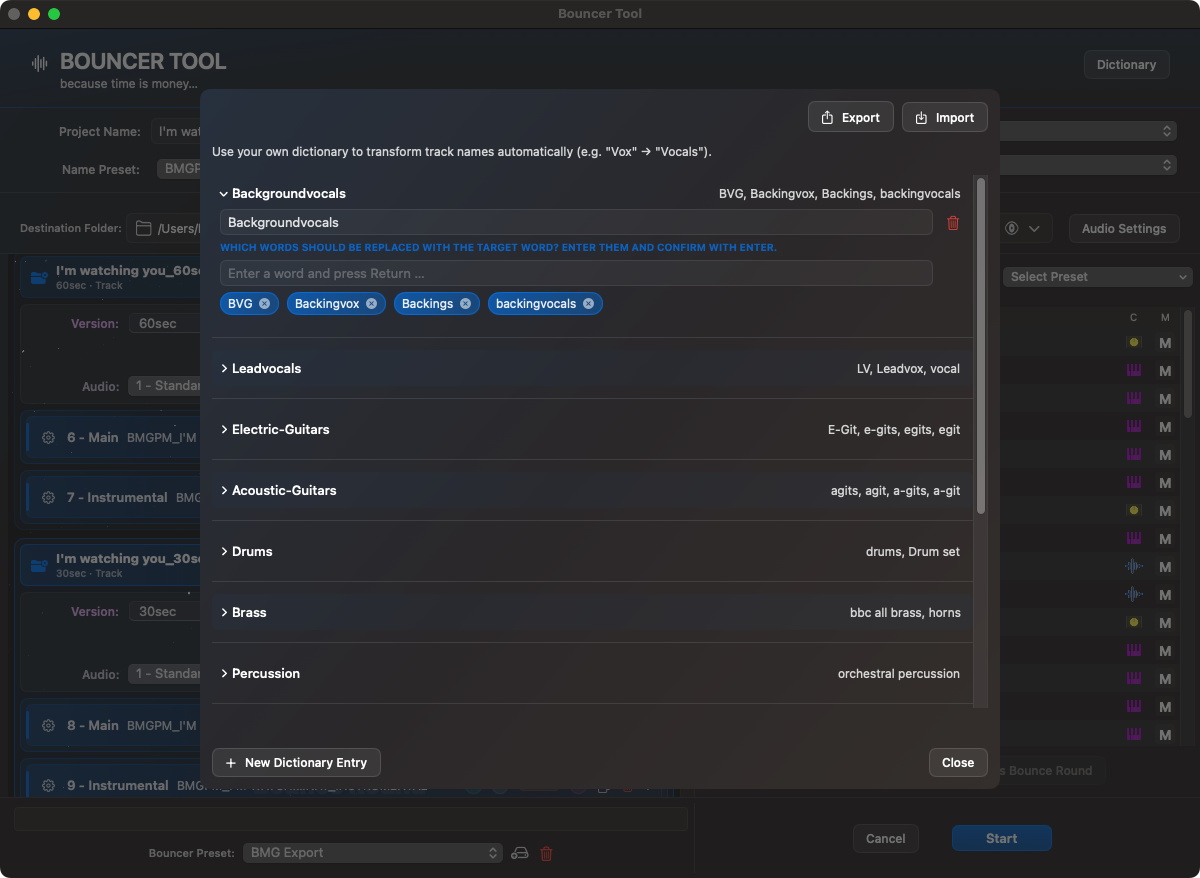Delete the Backgroundvocals entry with trash icon
Screen dimensions: 1200x878
(x=953, y=223)
